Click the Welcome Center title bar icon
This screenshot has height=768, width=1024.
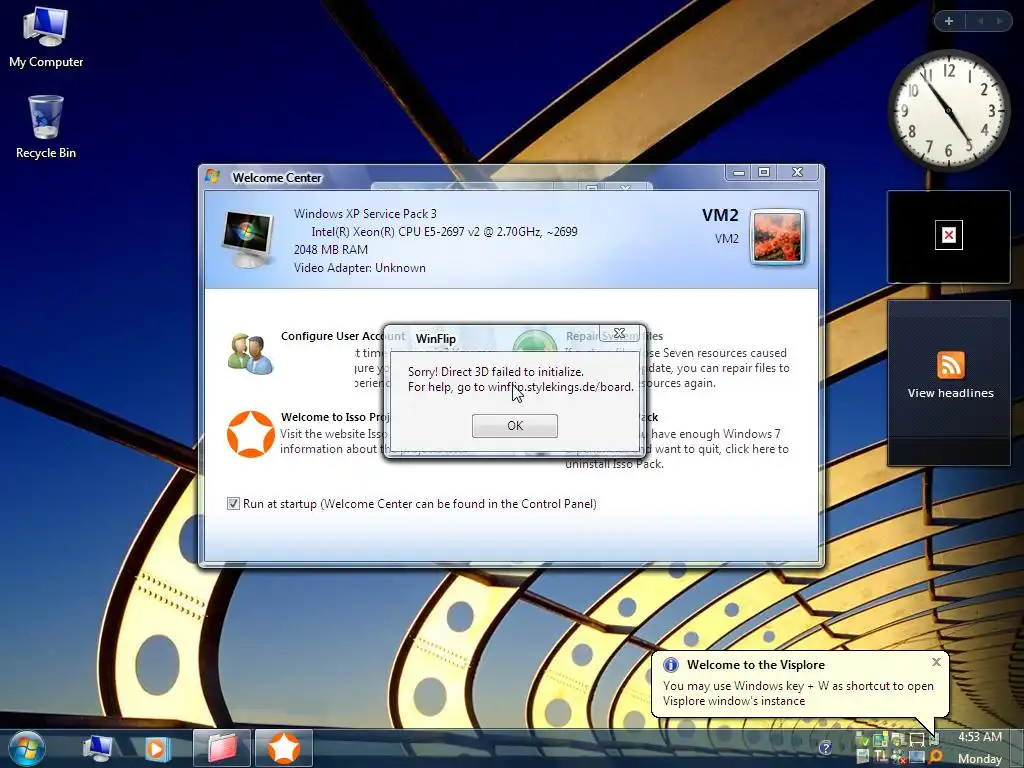(212, 176)
